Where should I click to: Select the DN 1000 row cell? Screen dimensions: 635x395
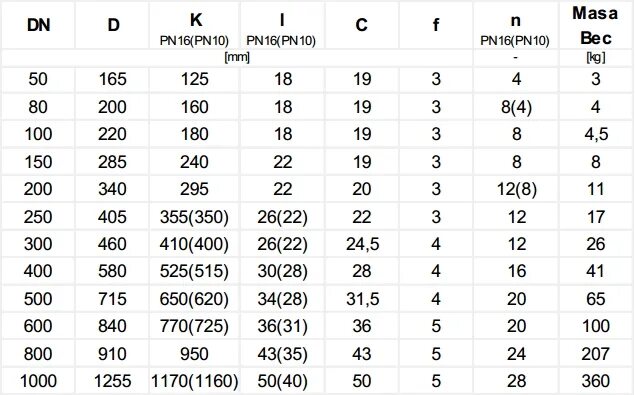38,381
